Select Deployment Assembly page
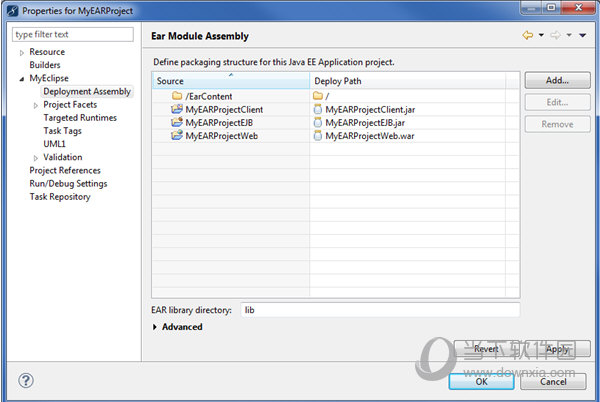 (x=87, y=91)
